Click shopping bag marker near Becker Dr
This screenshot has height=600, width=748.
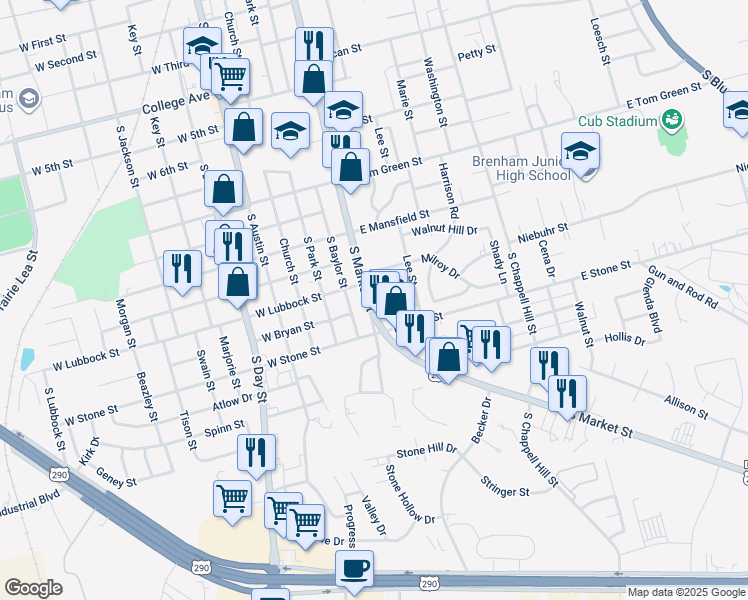pos(447,356)
